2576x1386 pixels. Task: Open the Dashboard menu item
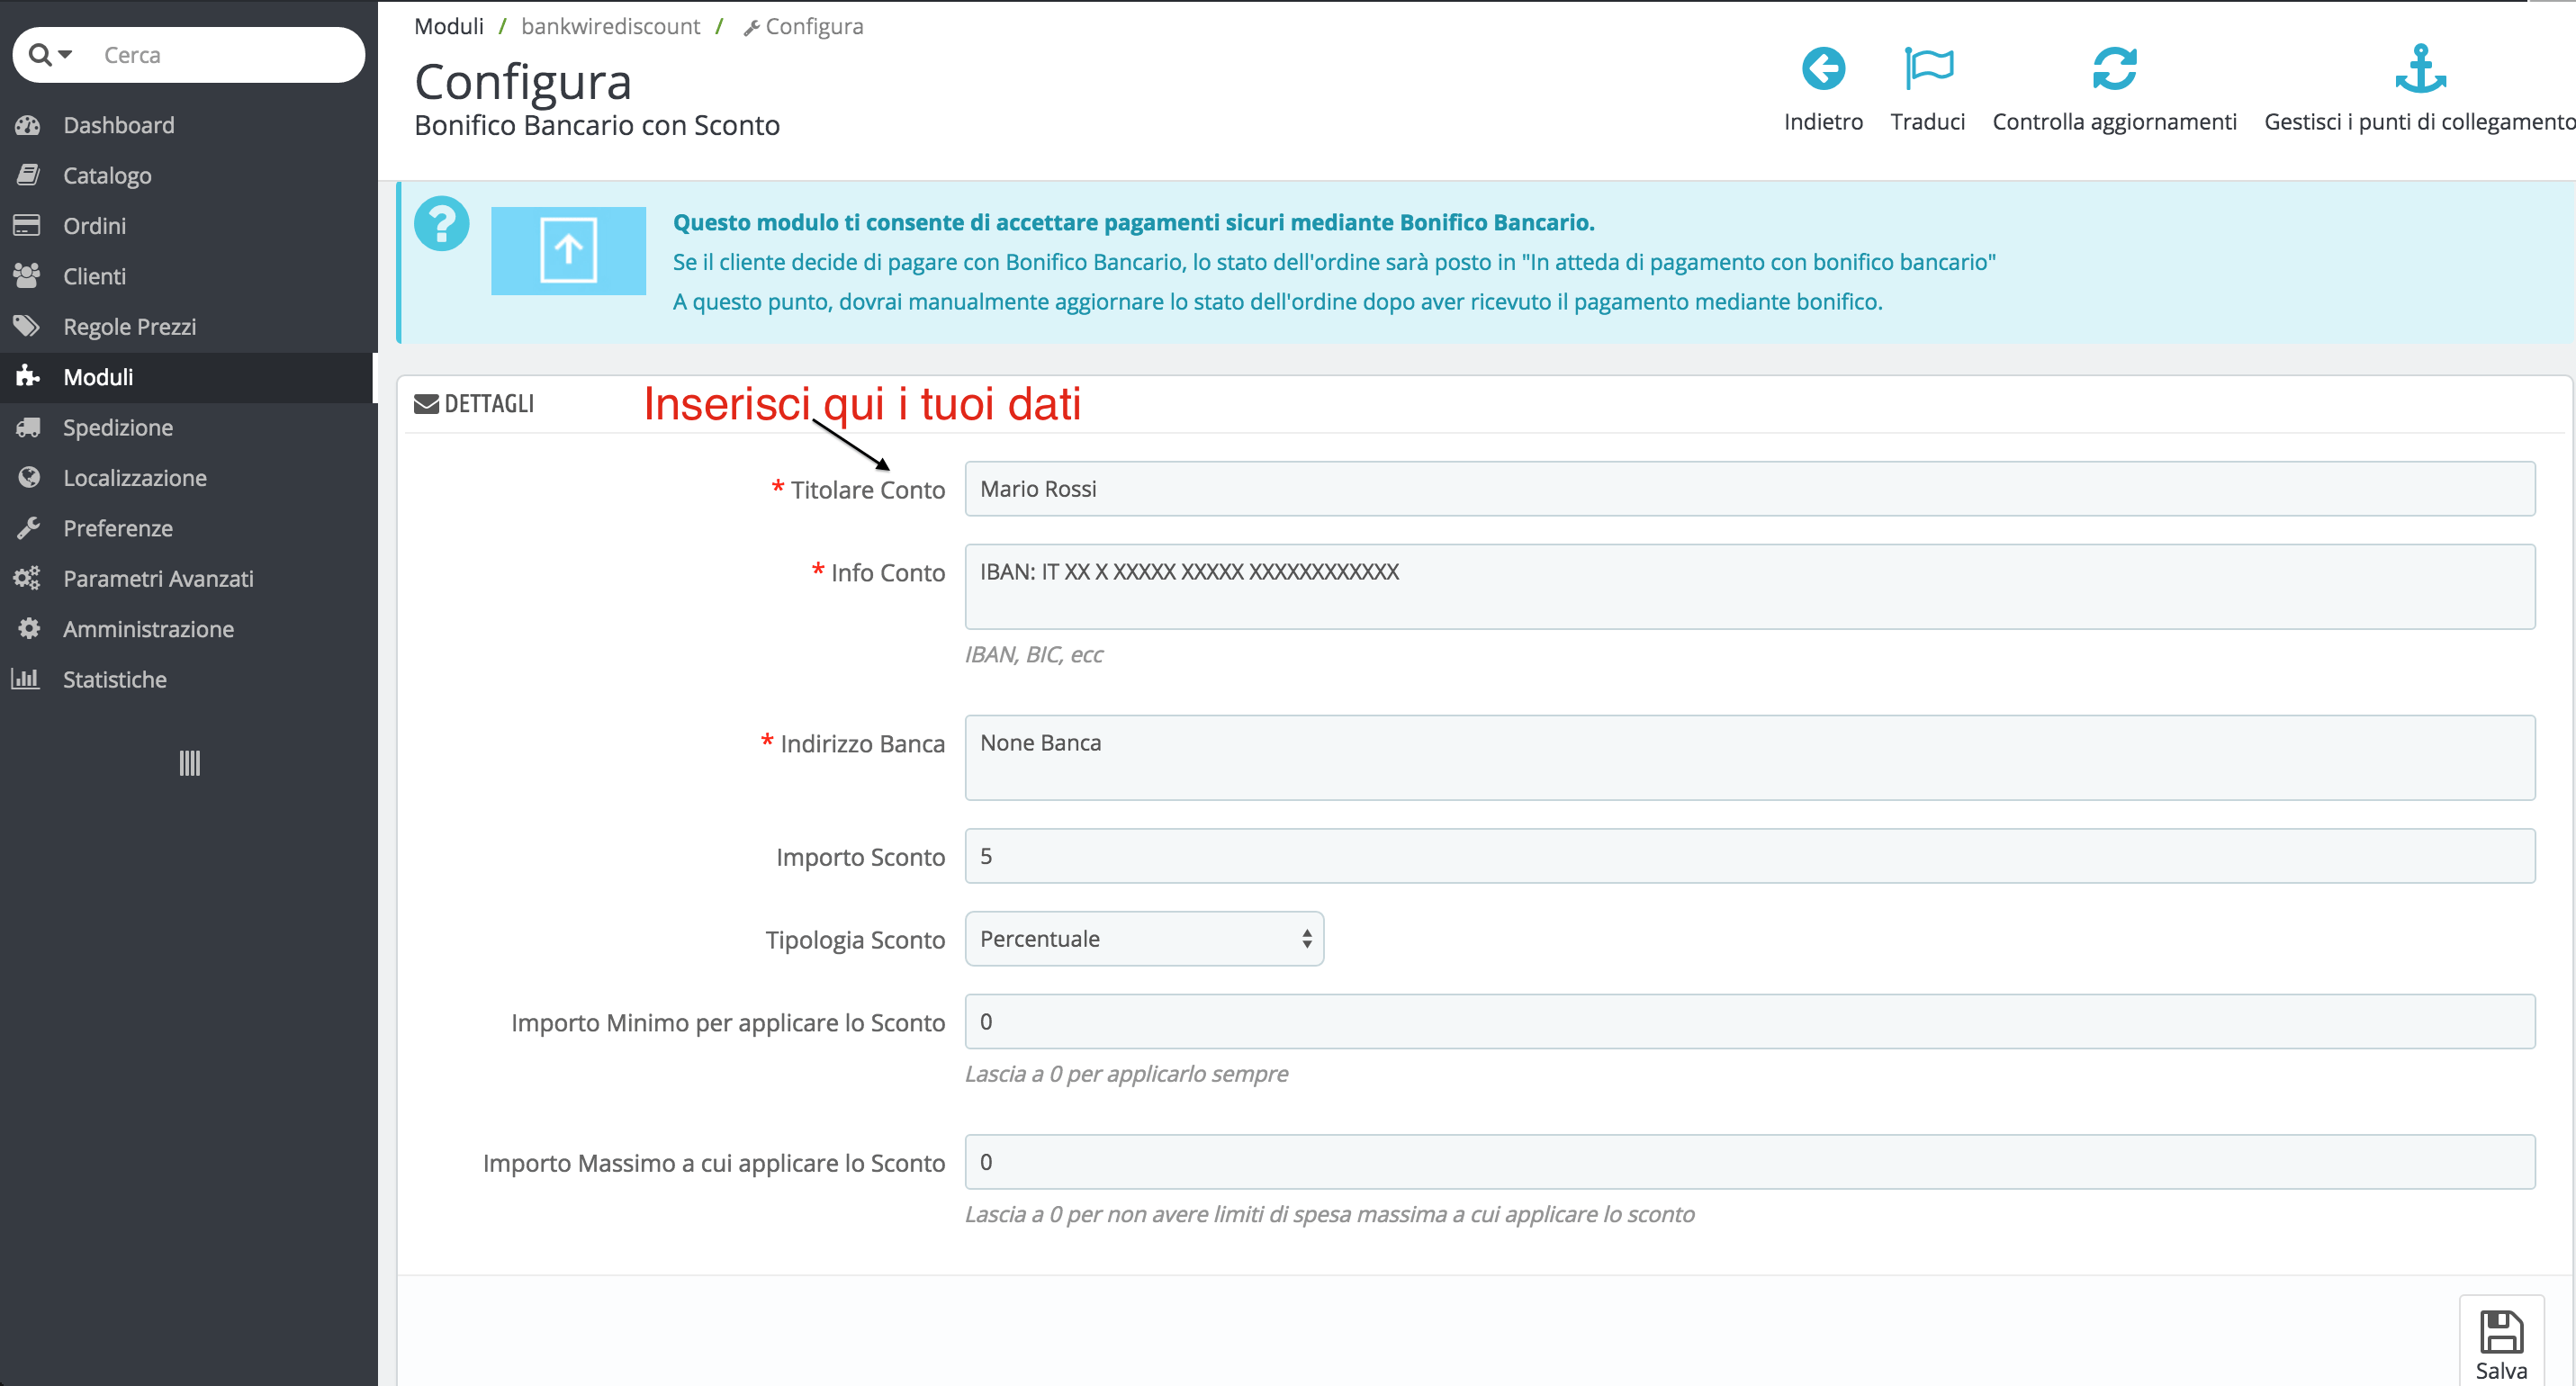[x=188, y=125]
